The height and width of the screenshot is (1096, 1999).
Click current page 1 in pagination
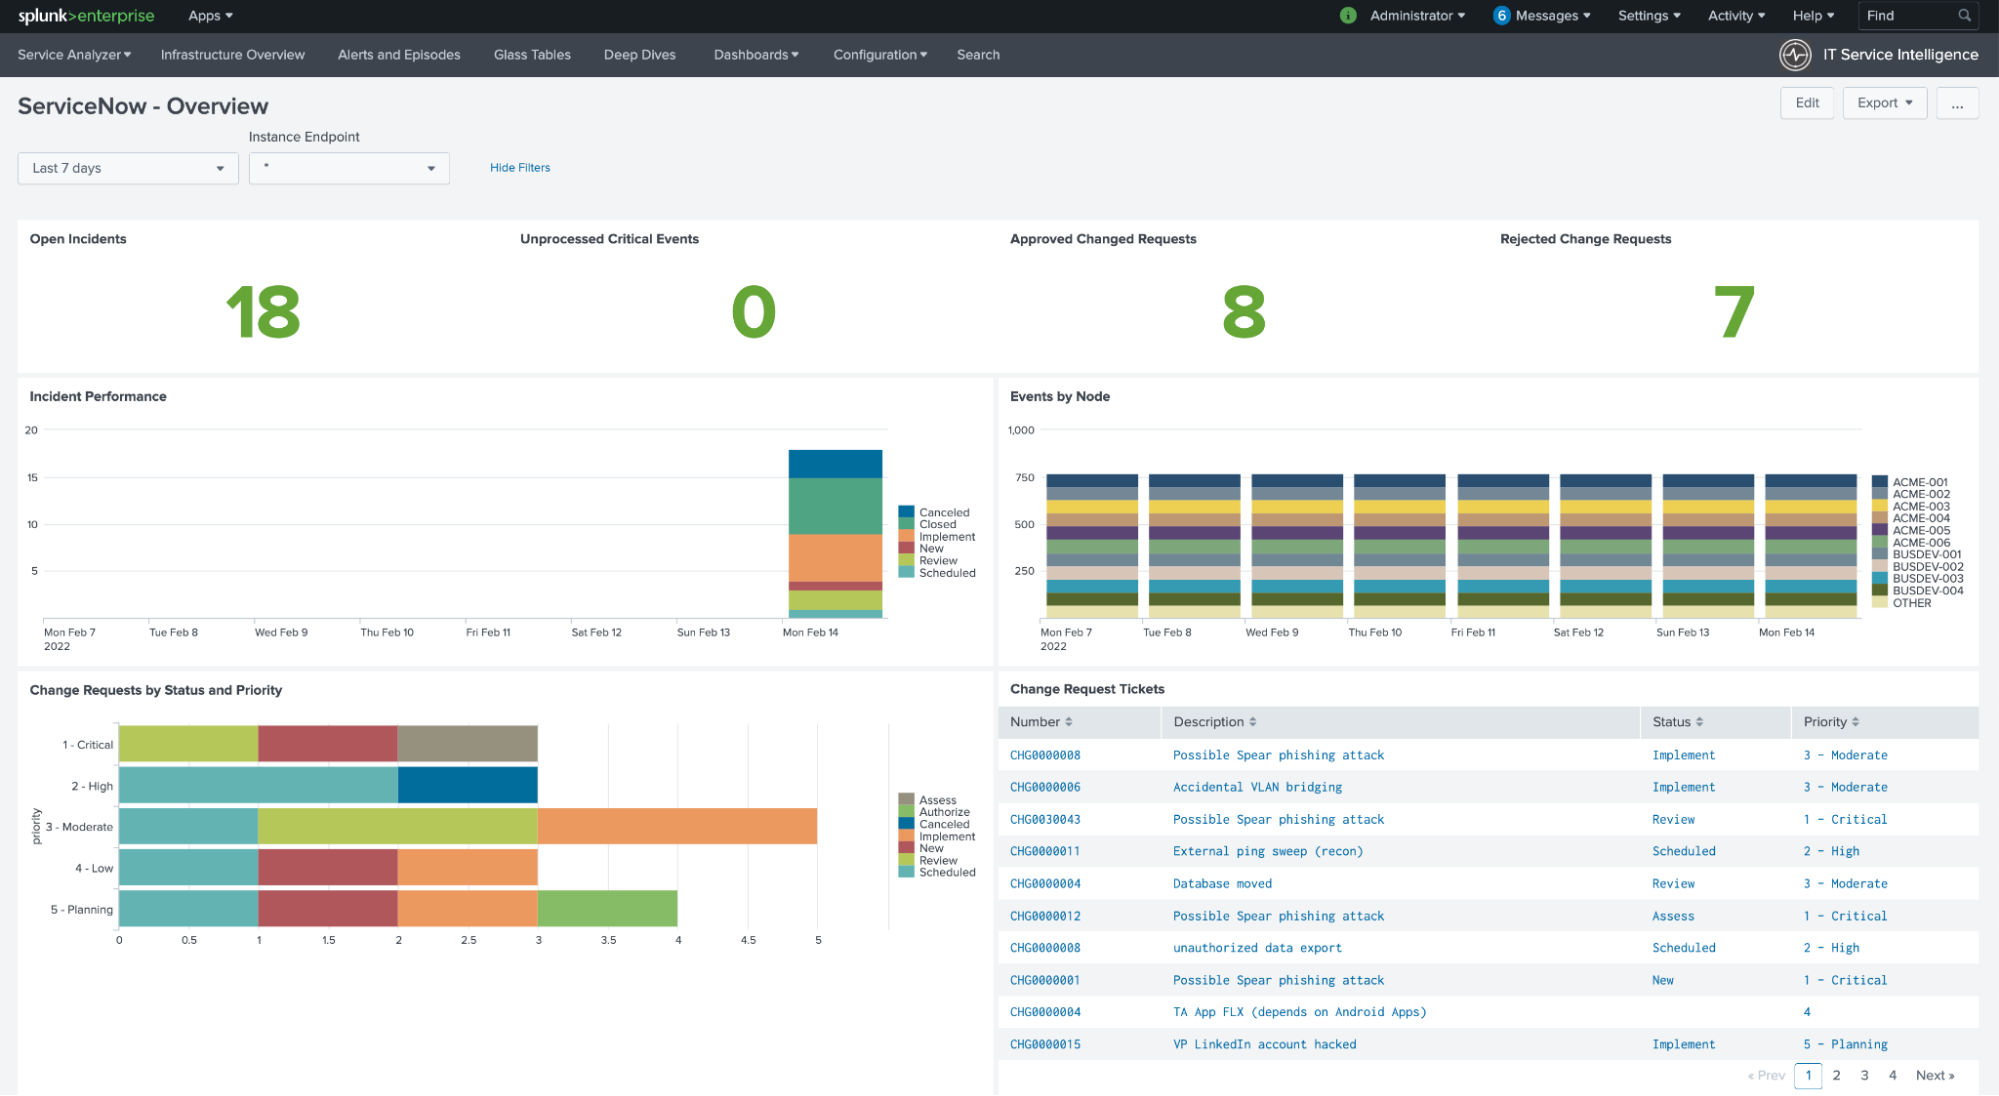click(1808, 1075)
